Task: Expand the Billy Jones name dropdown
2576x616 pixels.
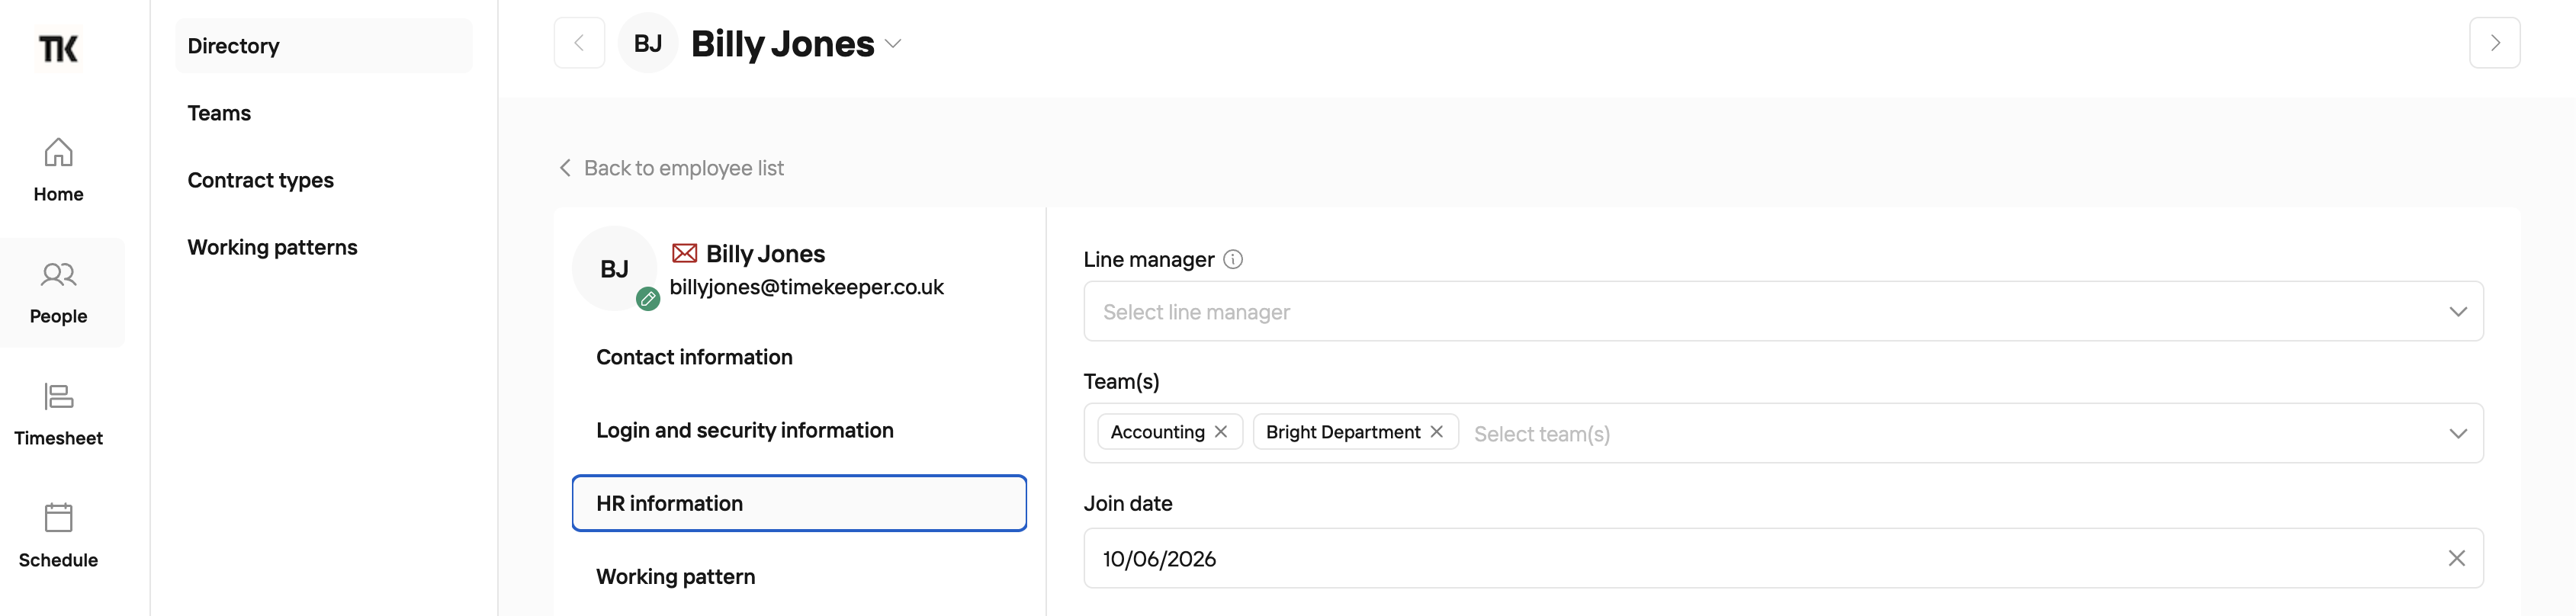Action: pyautogui.click(x=894, y=44)
